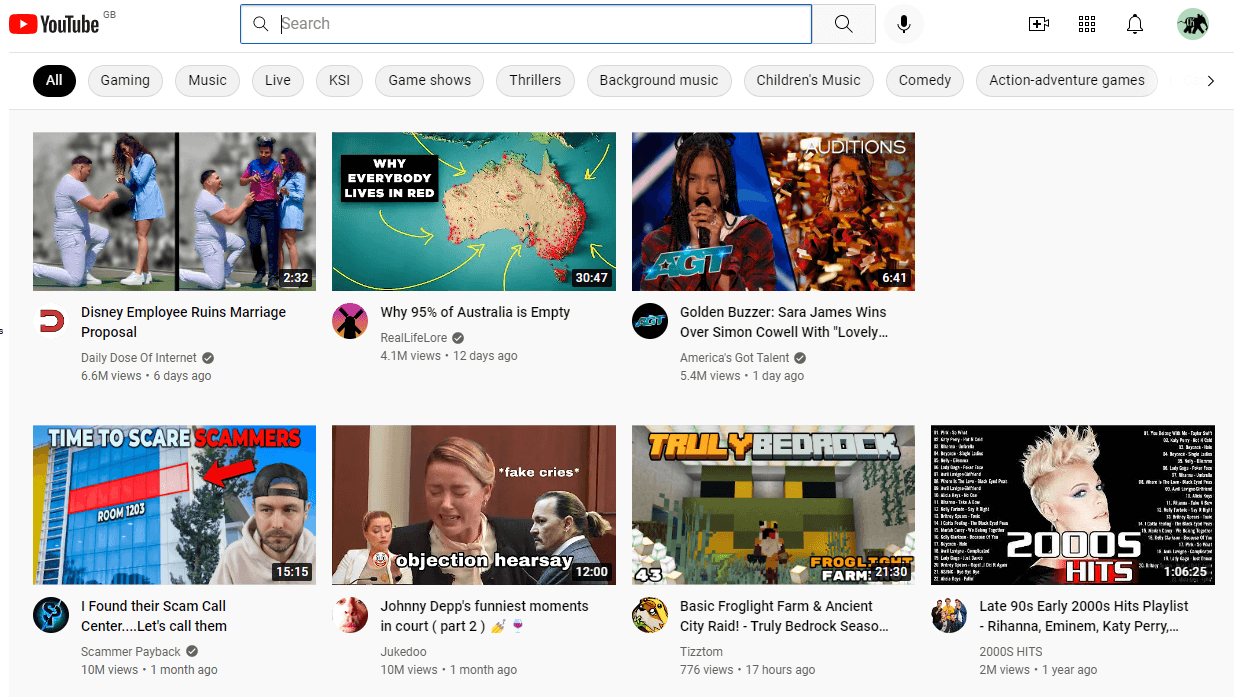
Task: Open the Truly Bedrock Minecraft thumbnail
Action: [x=773, y=505]
